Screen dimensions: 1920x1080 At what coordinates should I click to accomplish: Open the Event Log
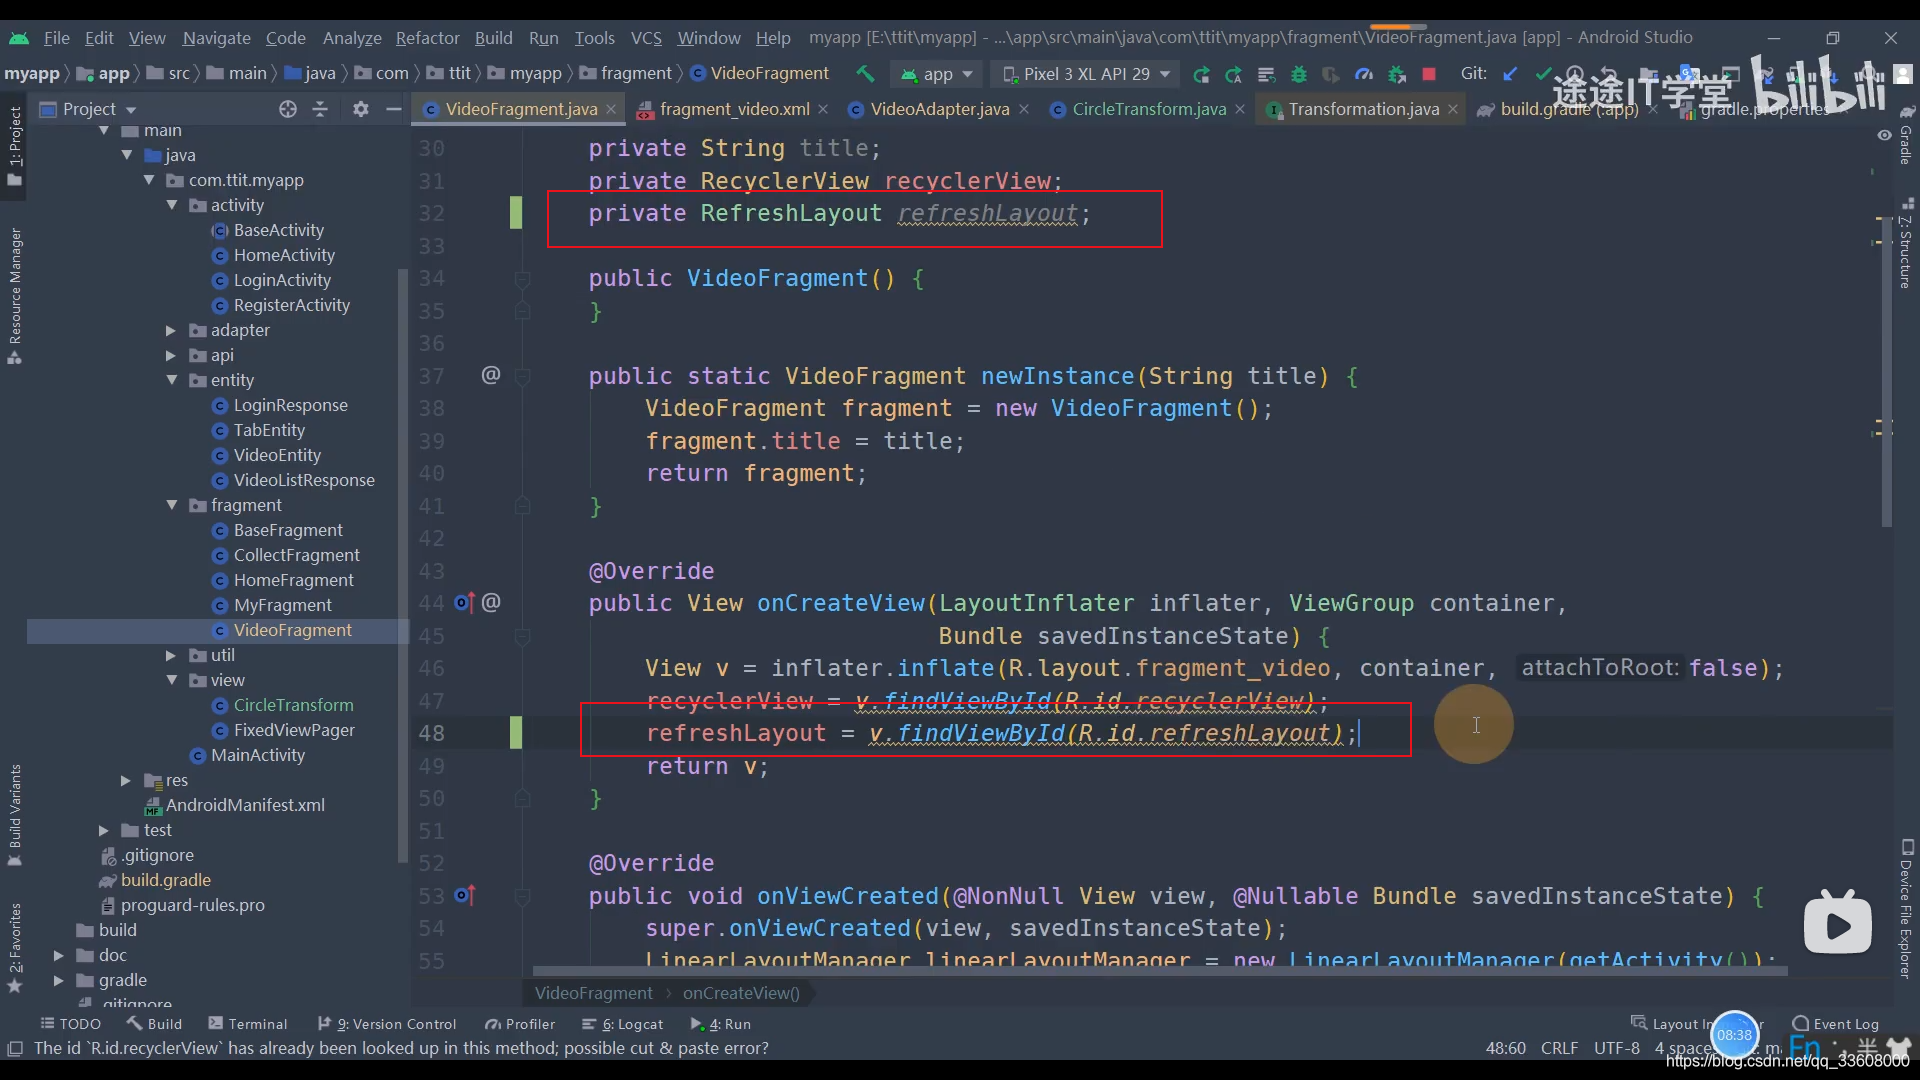[1836, 1024]
